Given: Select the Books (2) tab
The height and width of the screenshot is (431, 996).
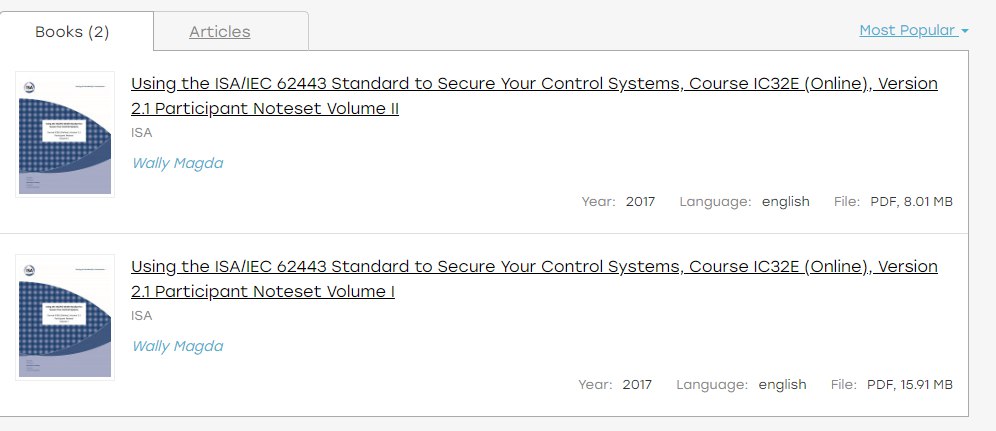Looking at the screenshot, I should (x=72, y=31).
